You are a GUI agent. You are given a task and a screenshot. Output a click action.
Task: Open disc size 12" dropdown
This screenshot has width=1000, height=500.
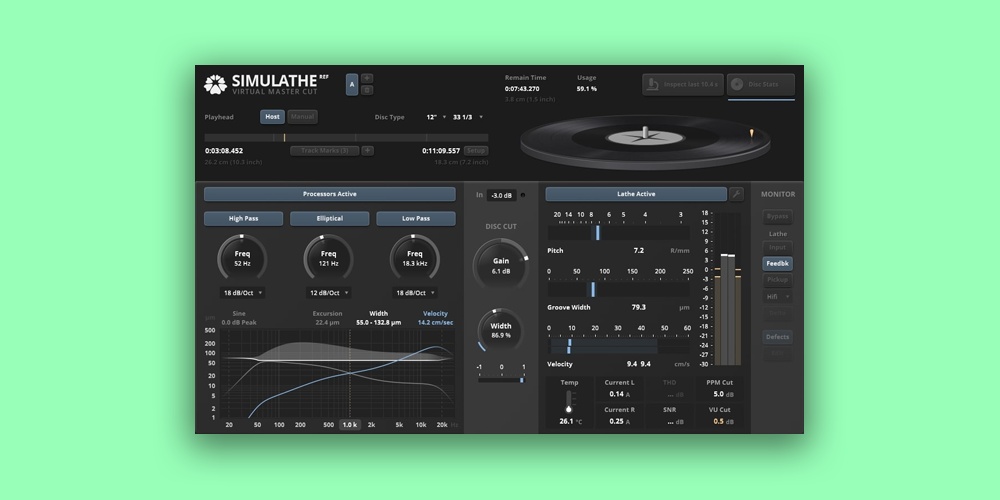point(436,117)
